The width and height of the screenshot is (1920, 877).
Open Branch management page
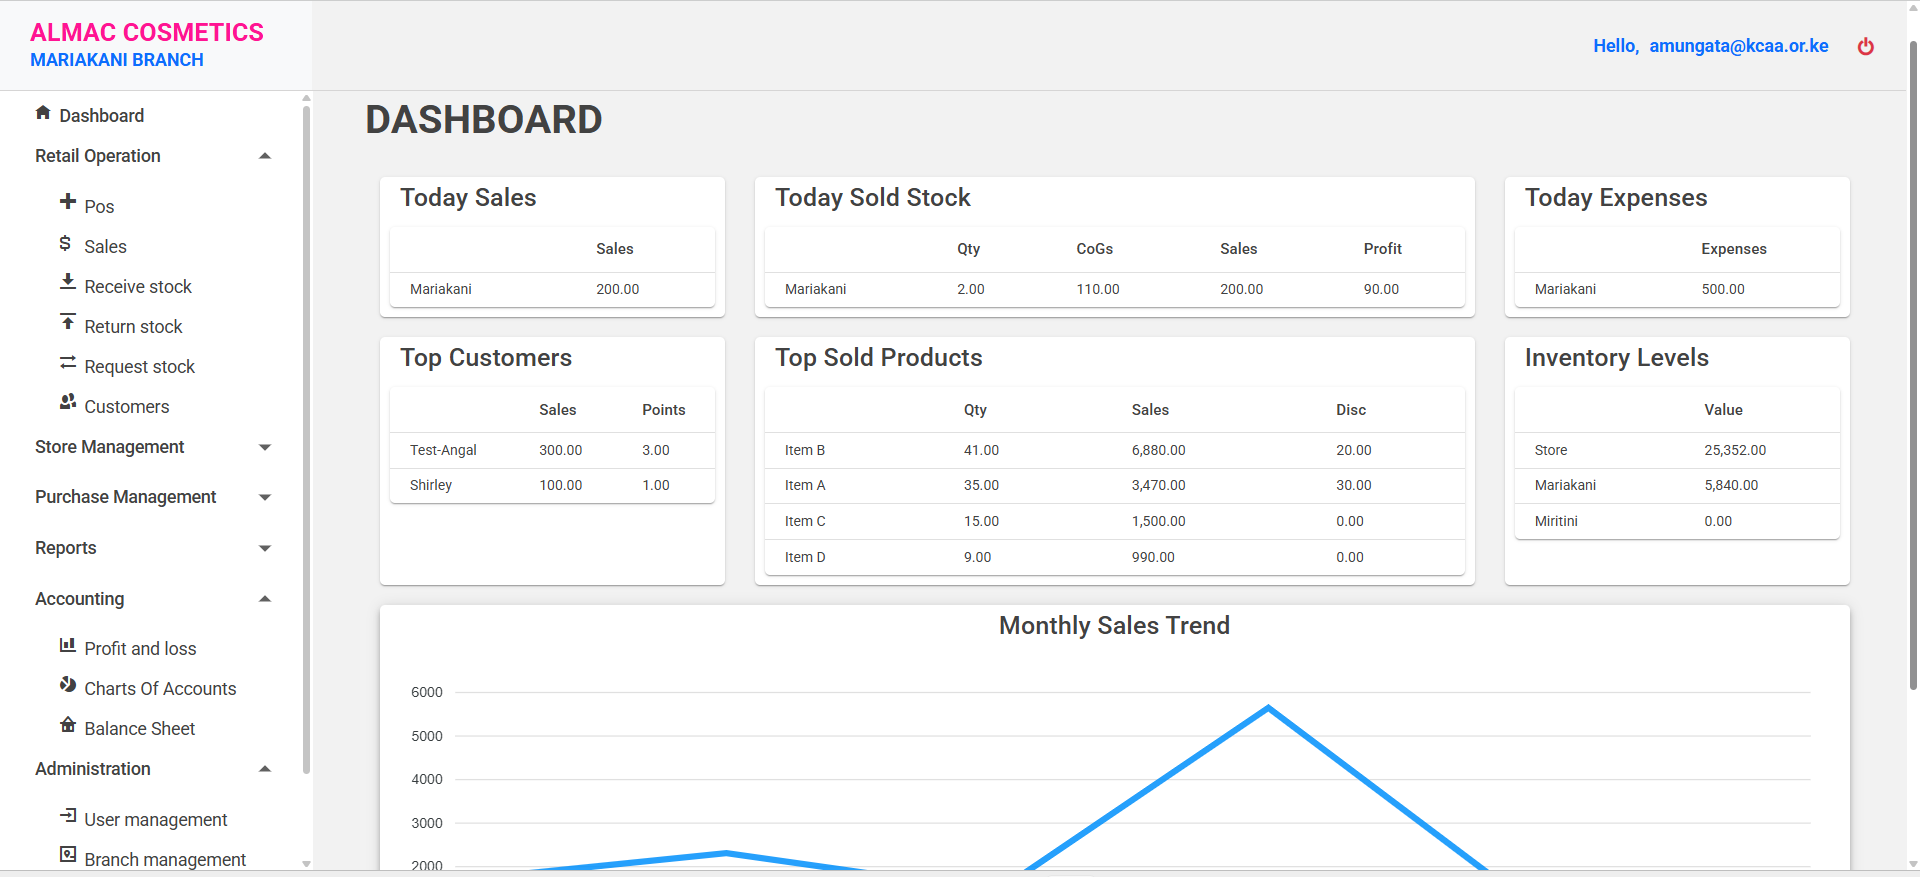(165, 860)
